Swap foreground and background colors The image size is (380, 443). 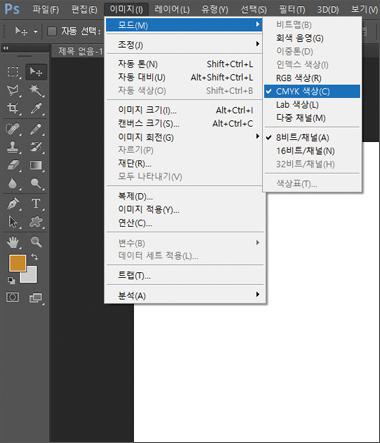tap(34, 257)
